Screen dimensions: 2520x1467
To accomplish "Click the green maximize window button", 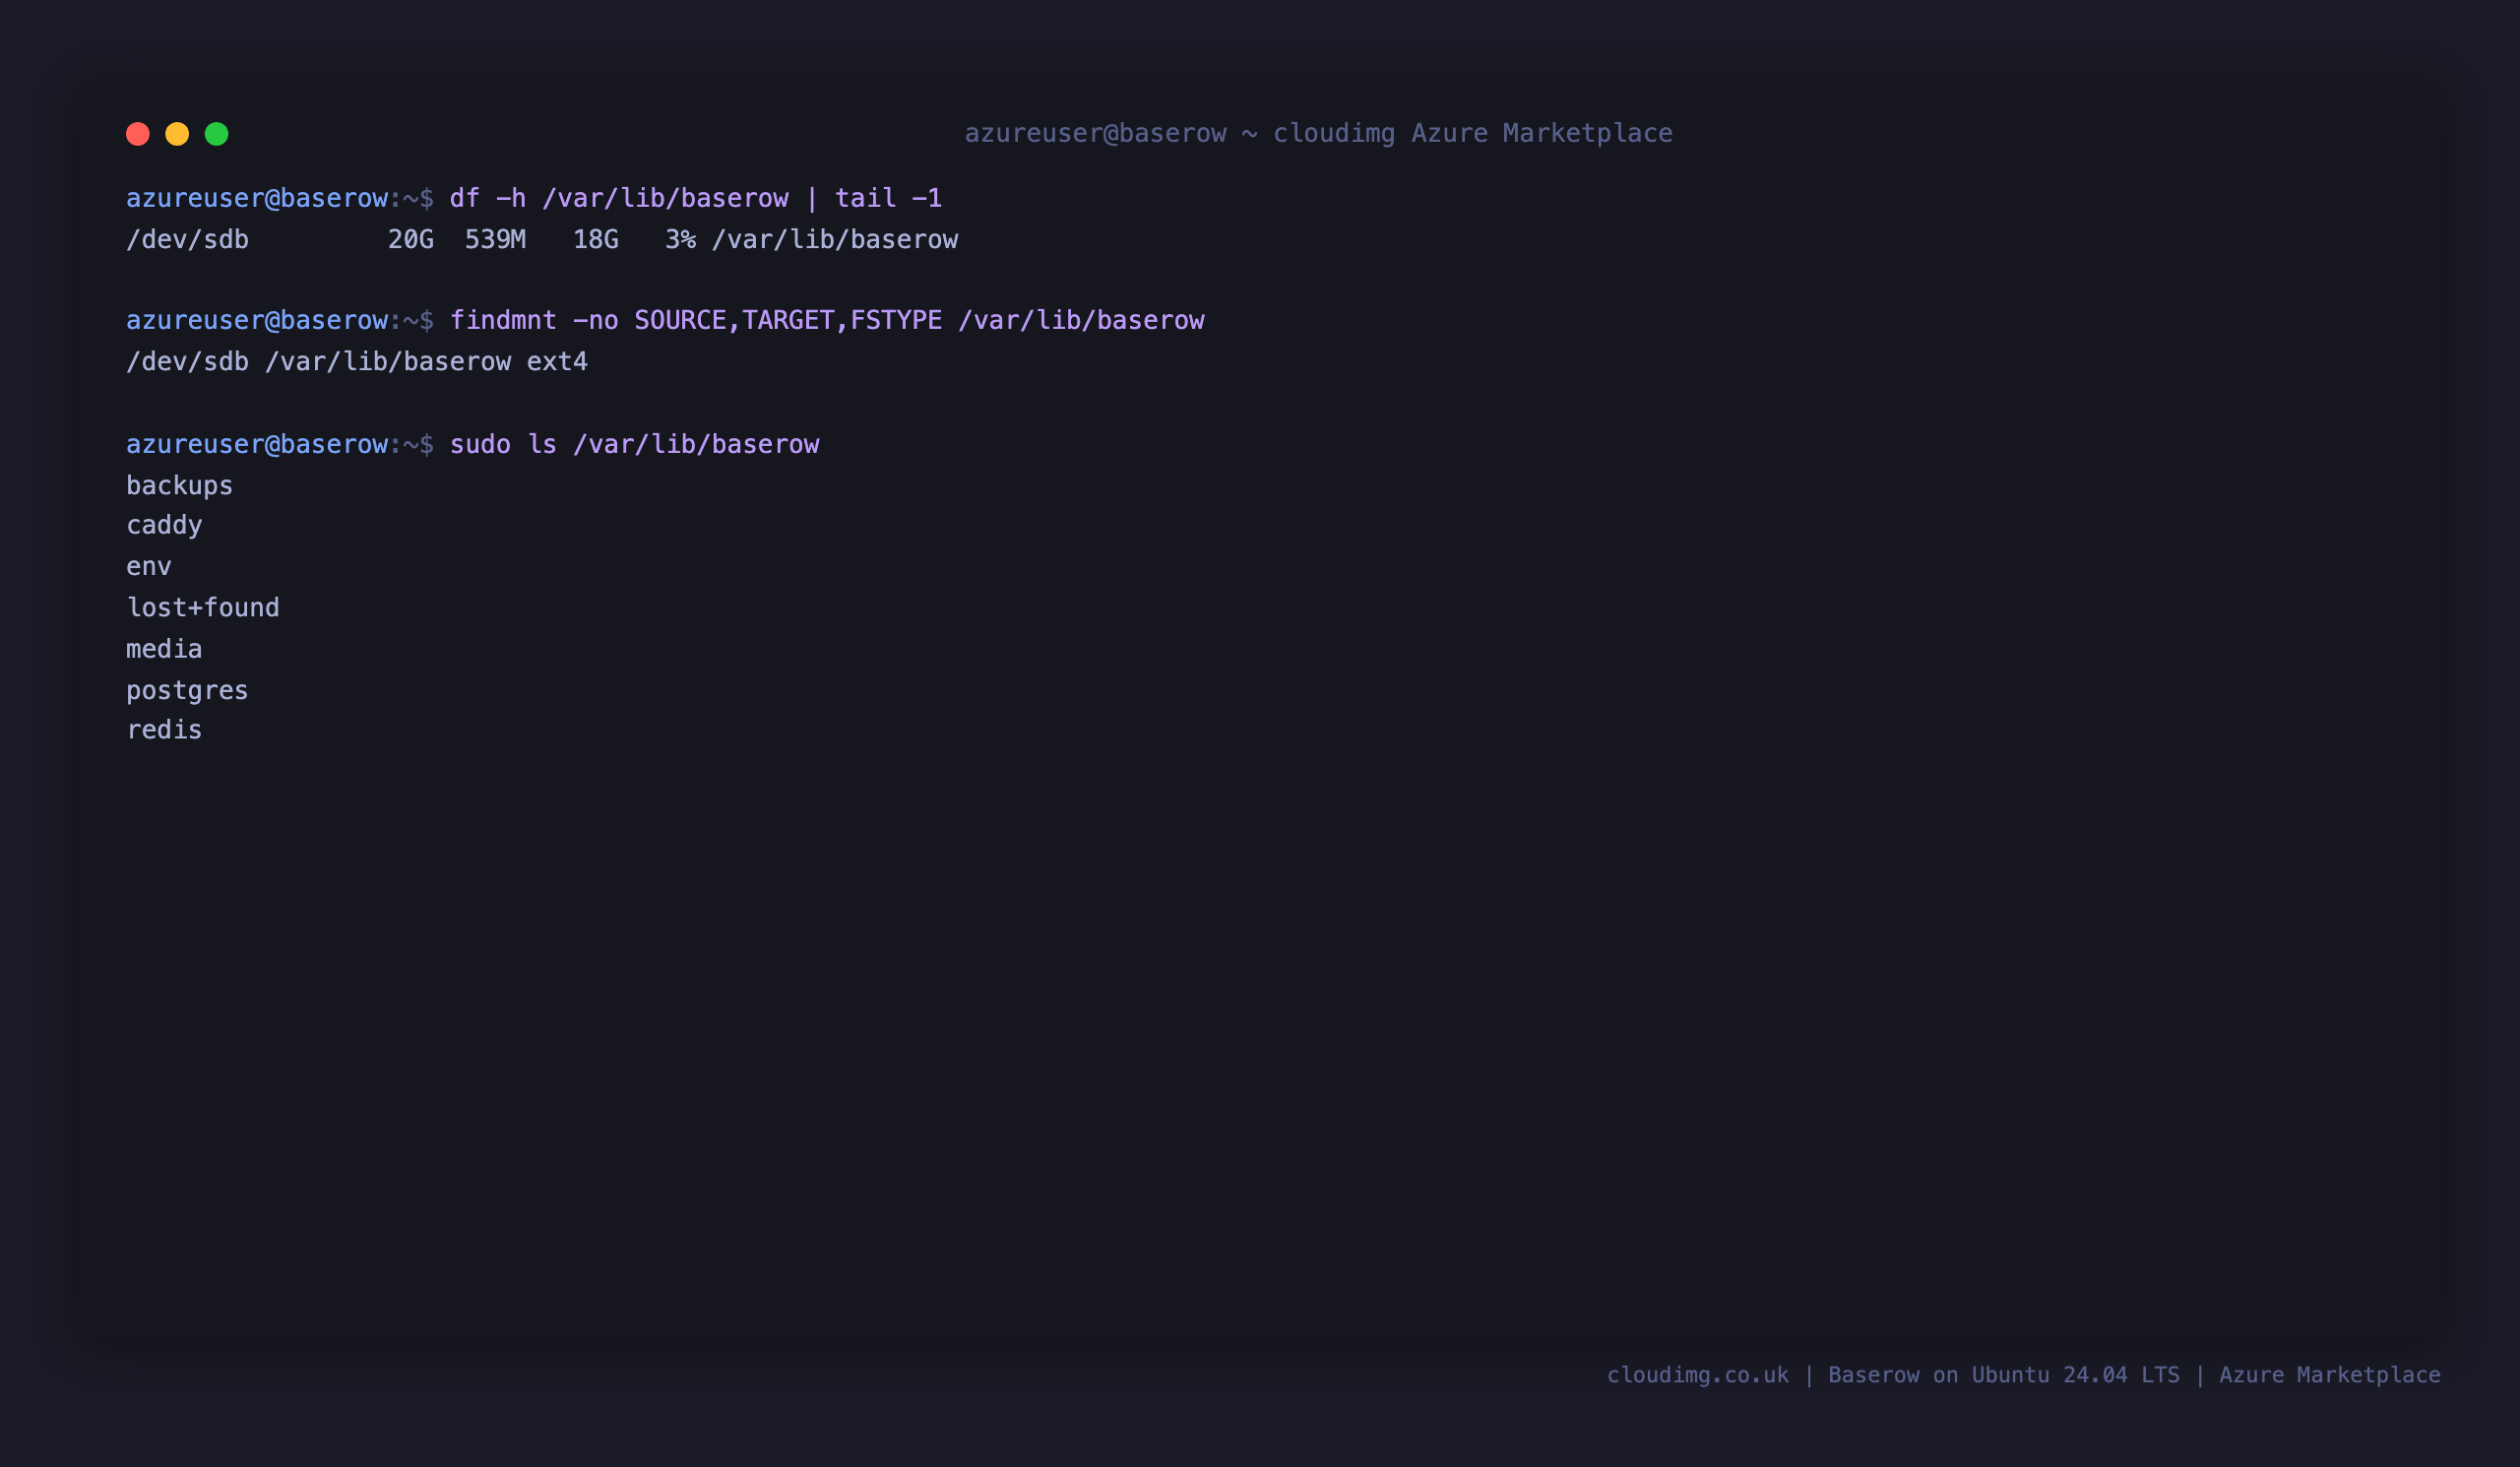I will tap(217, 134).
